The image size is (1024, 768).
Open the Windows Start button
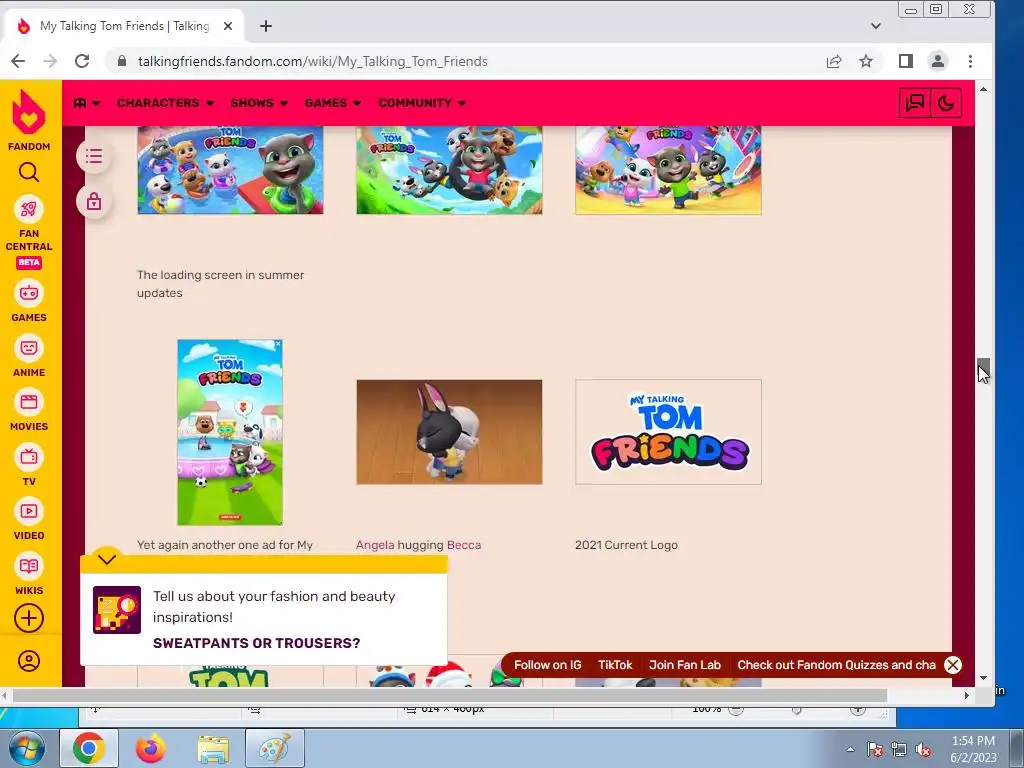tap(27, 748)
